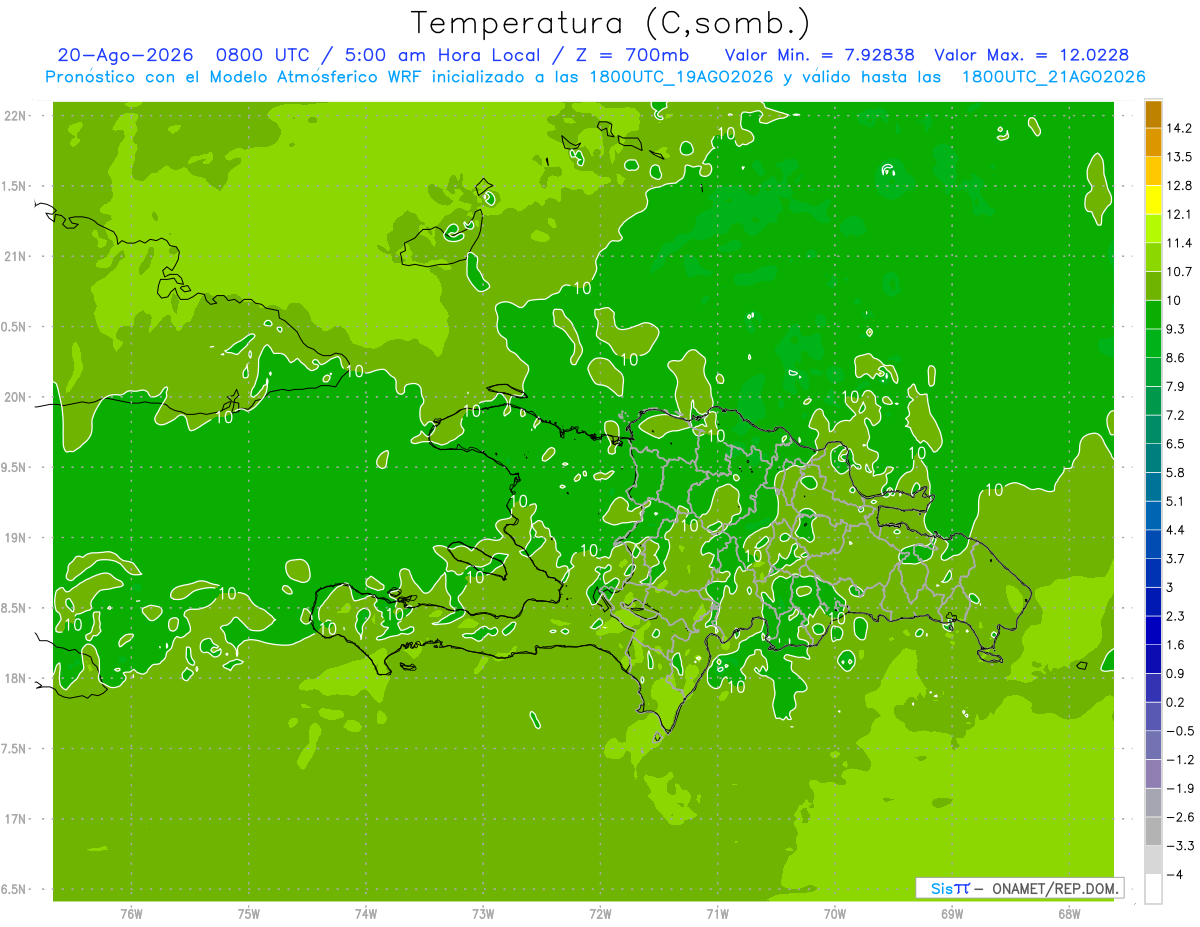This screenshot has width=1200, height=927.
Task: Click the colorbar label '-1.9'
Action: [1178, 788]
